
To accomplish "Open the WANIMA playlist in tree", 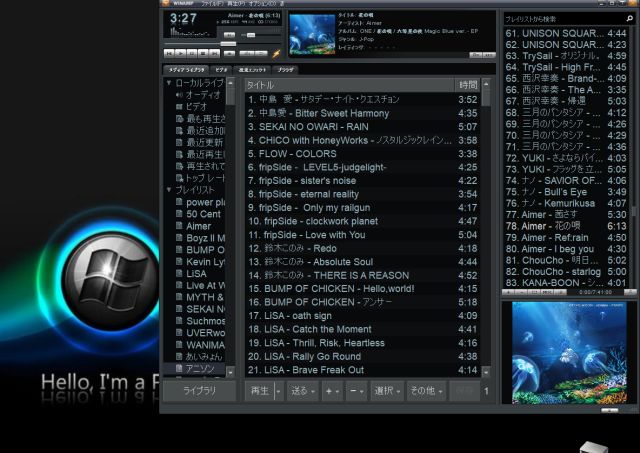I will coord(205,345).
